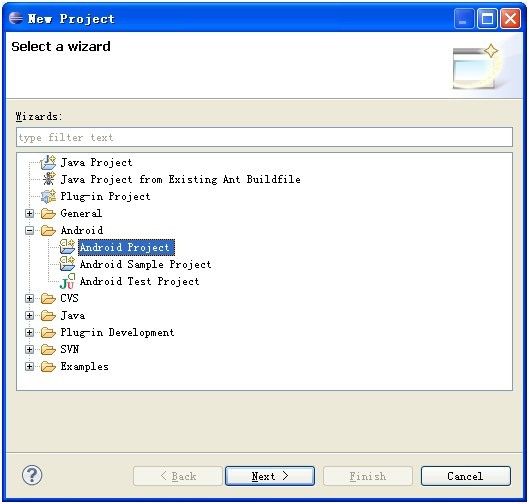The width and height of the screenshot is (529, 504).
Task: Select the Java Project entry
Action: [96, 163]
